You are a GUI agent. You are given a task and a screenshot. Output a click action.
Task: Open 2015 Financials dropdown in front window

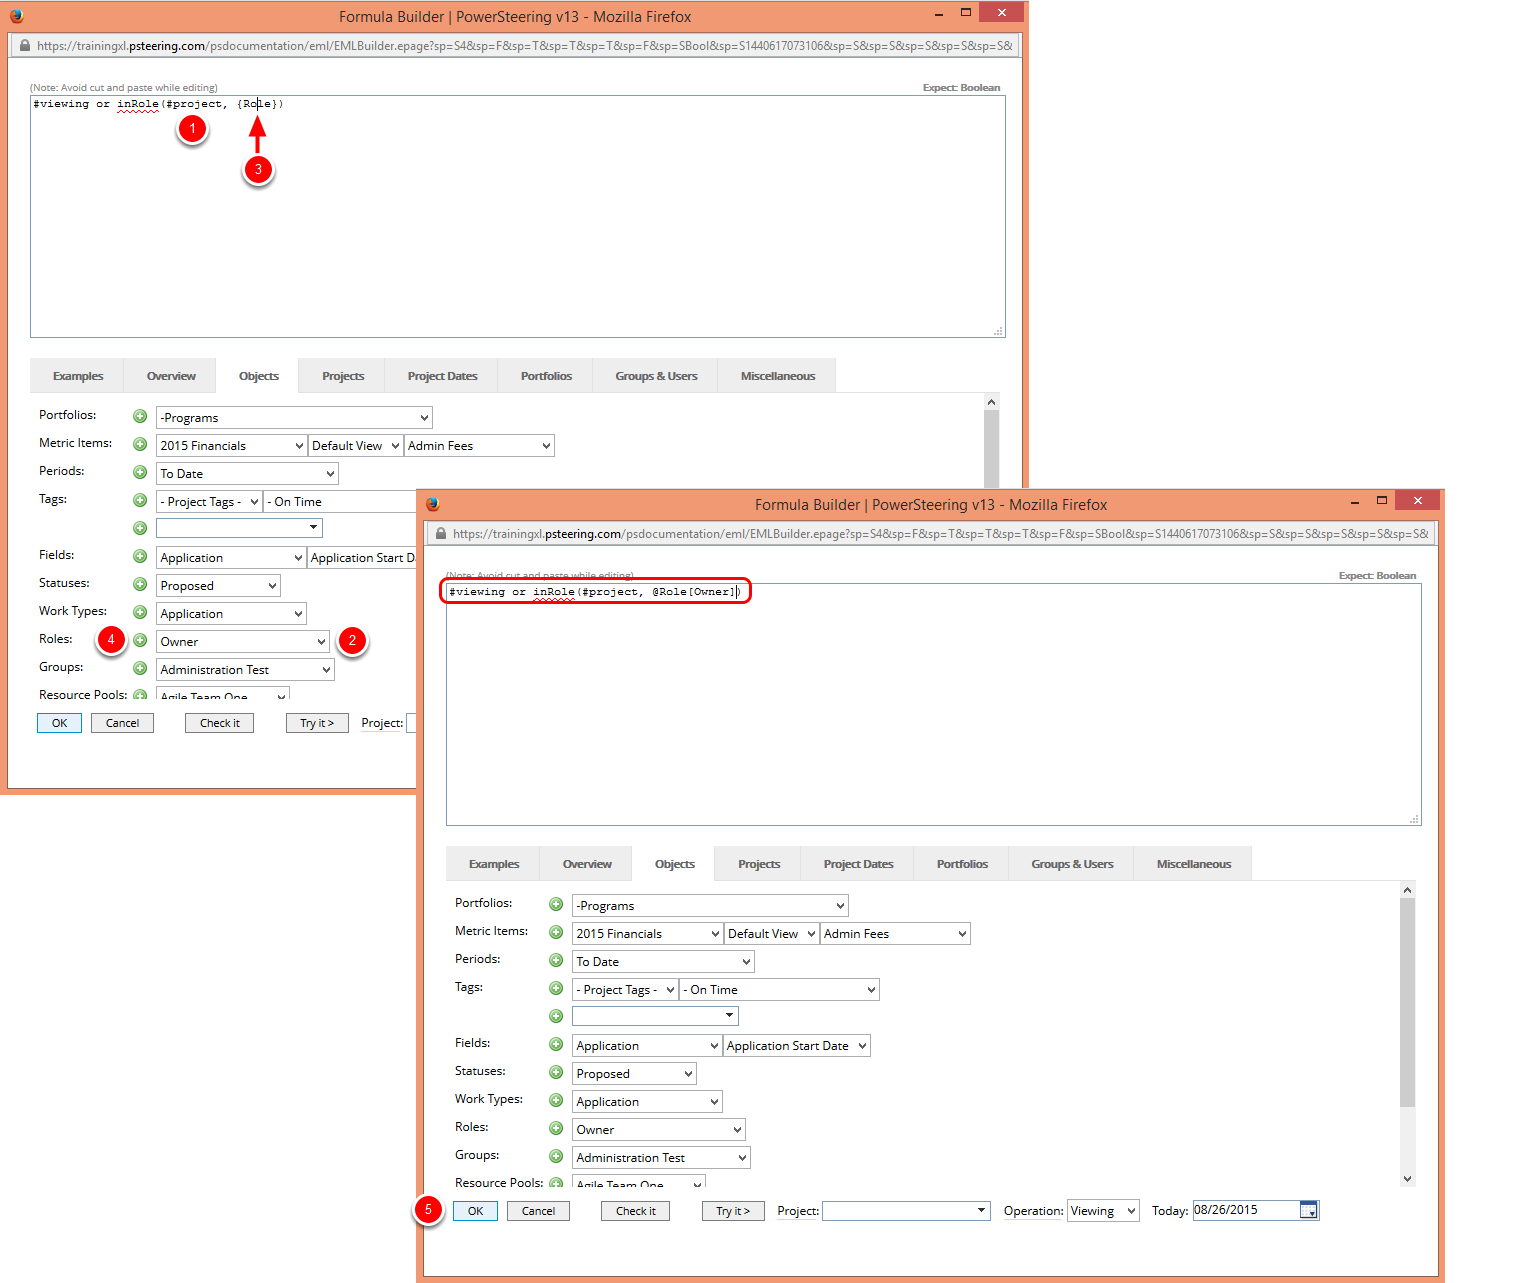(x=647, y=933)
